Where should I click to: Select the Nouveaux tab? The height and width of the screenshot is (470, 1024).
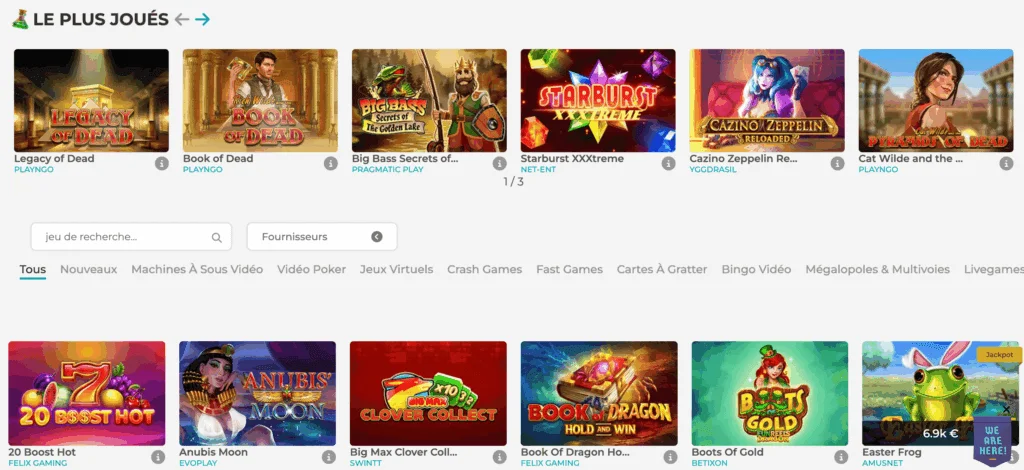pyautogui.click(x=88, y=269)
